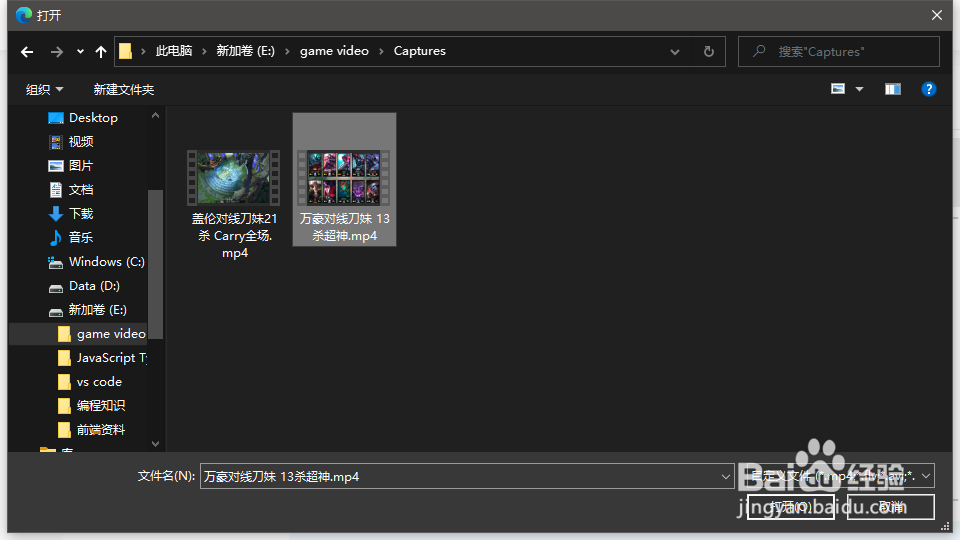Screen dimensions: 960x540
Task: Click navigation pane scroll up arrow
Action: (x=156, y=115)
